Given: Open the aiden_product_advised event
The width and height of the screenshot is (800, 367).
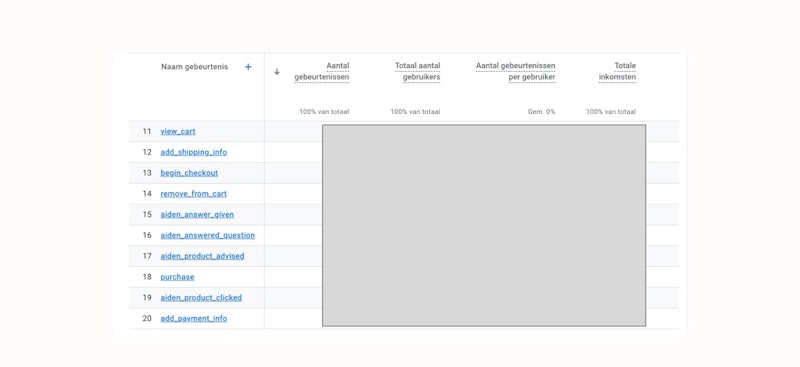Looking at the screenshot, I should (202, 256).
